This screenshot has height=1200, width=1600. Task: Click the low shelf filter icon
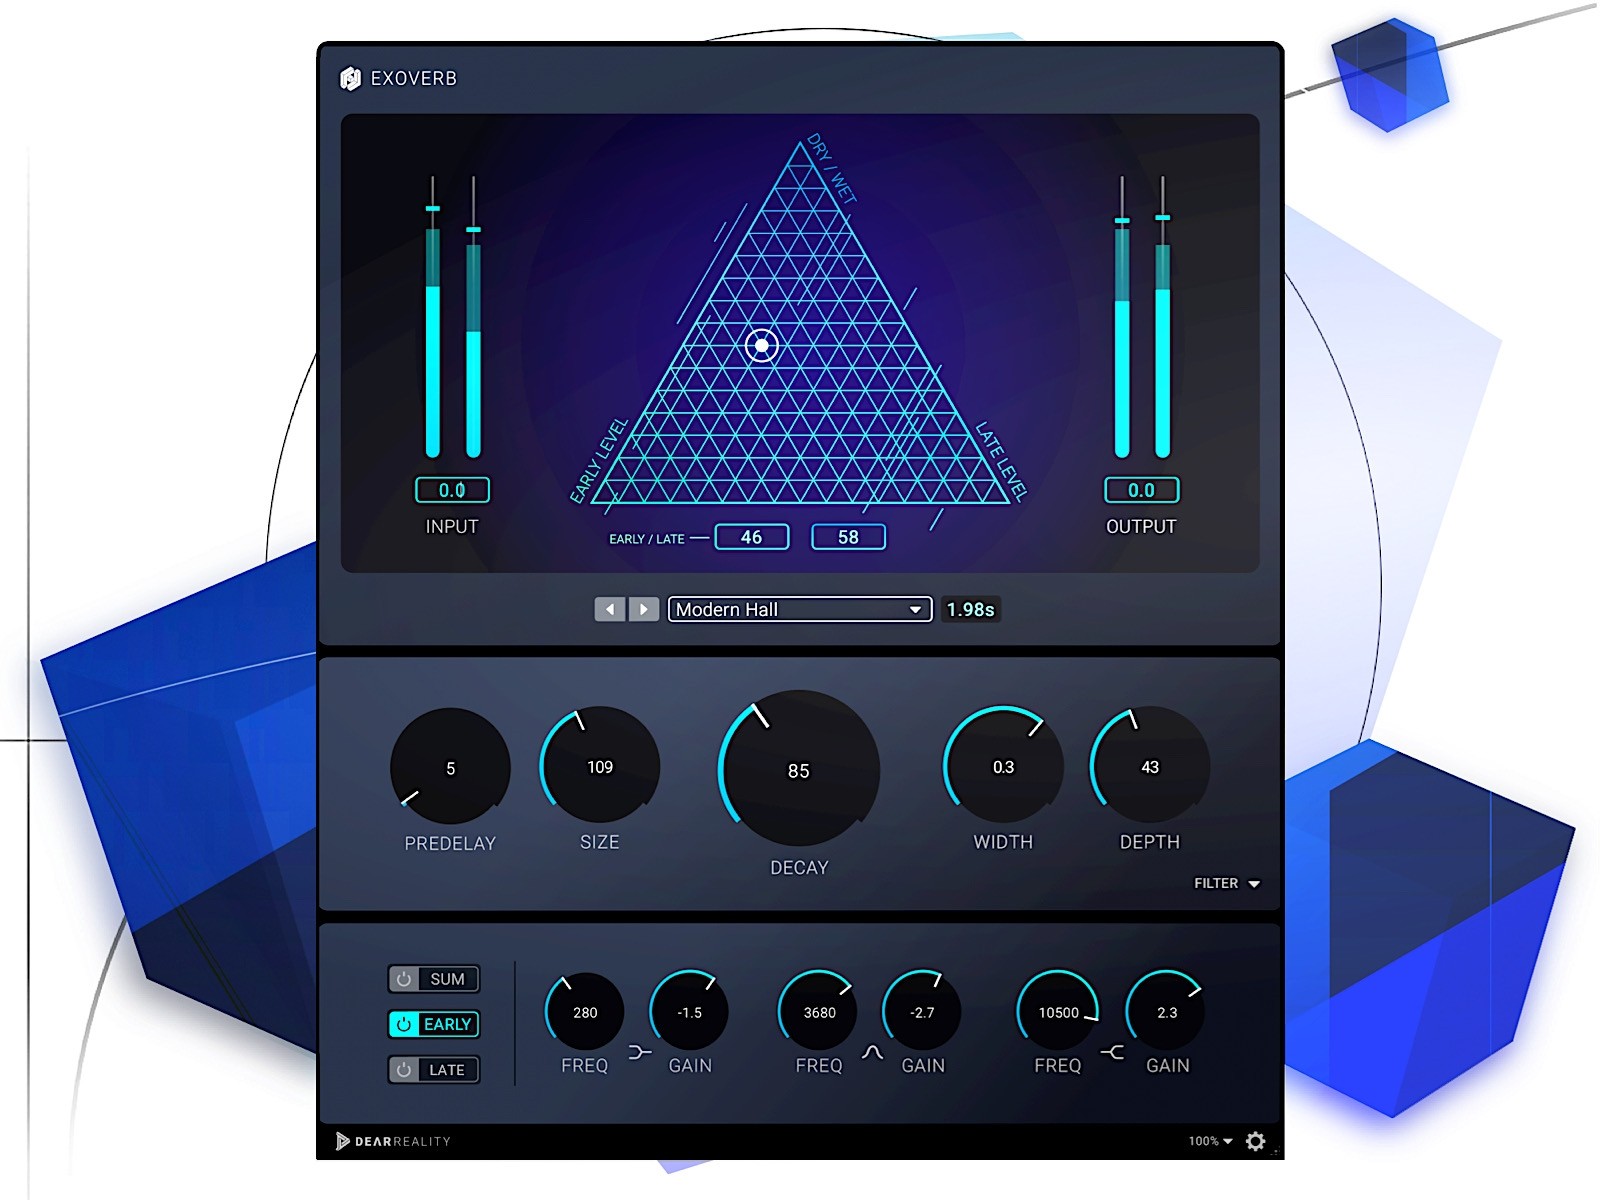(x=640, y=1053)
